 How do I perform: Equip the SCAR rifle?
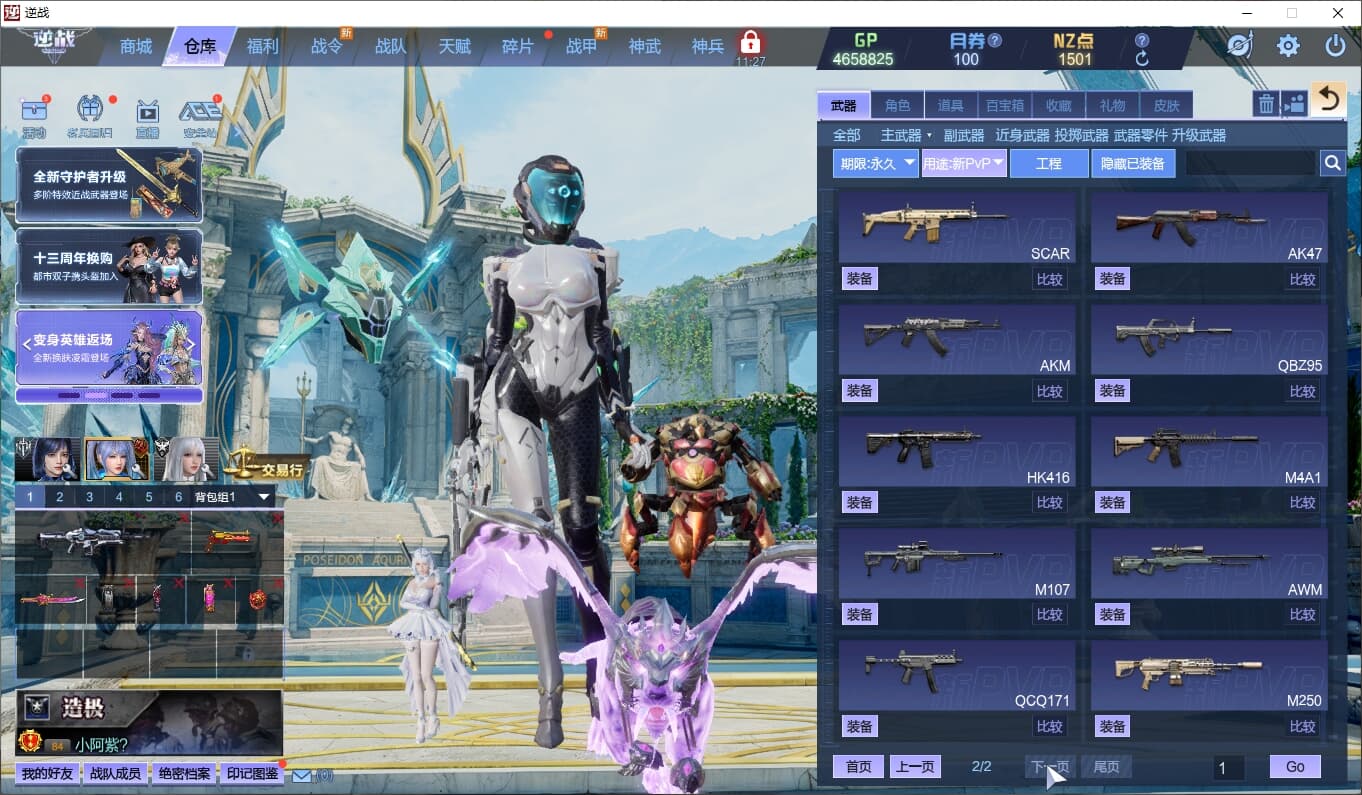pyautogui.click(x=860, y=278)
